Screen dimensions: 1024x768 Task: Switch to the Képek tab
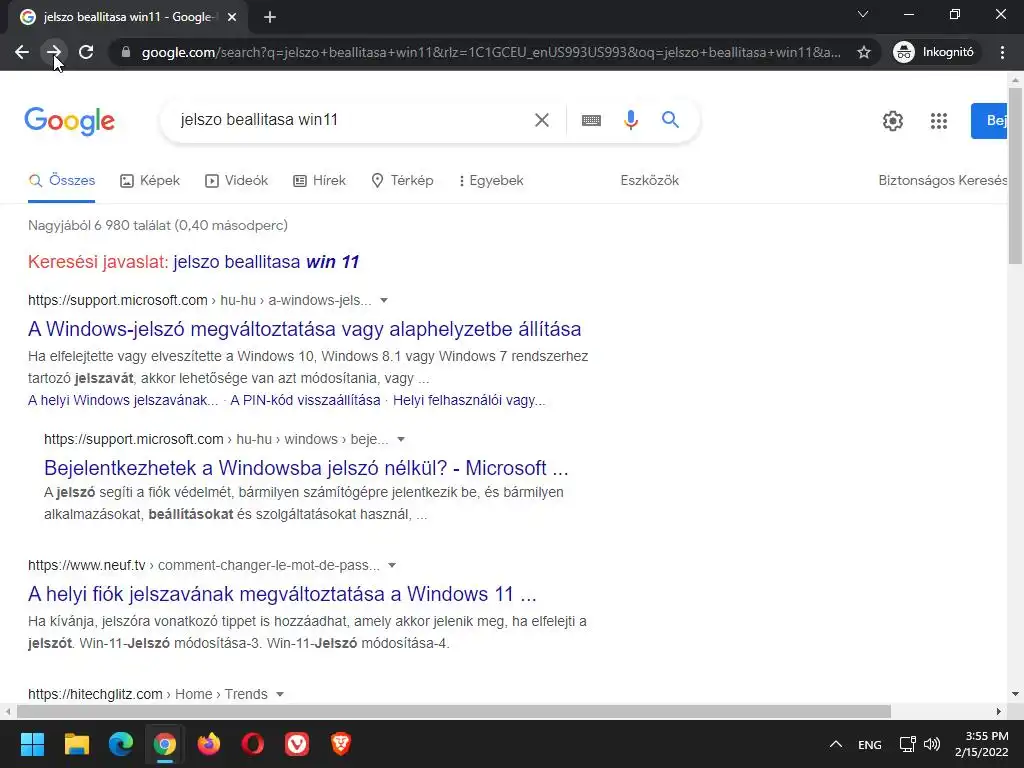(x=150, y=181)
